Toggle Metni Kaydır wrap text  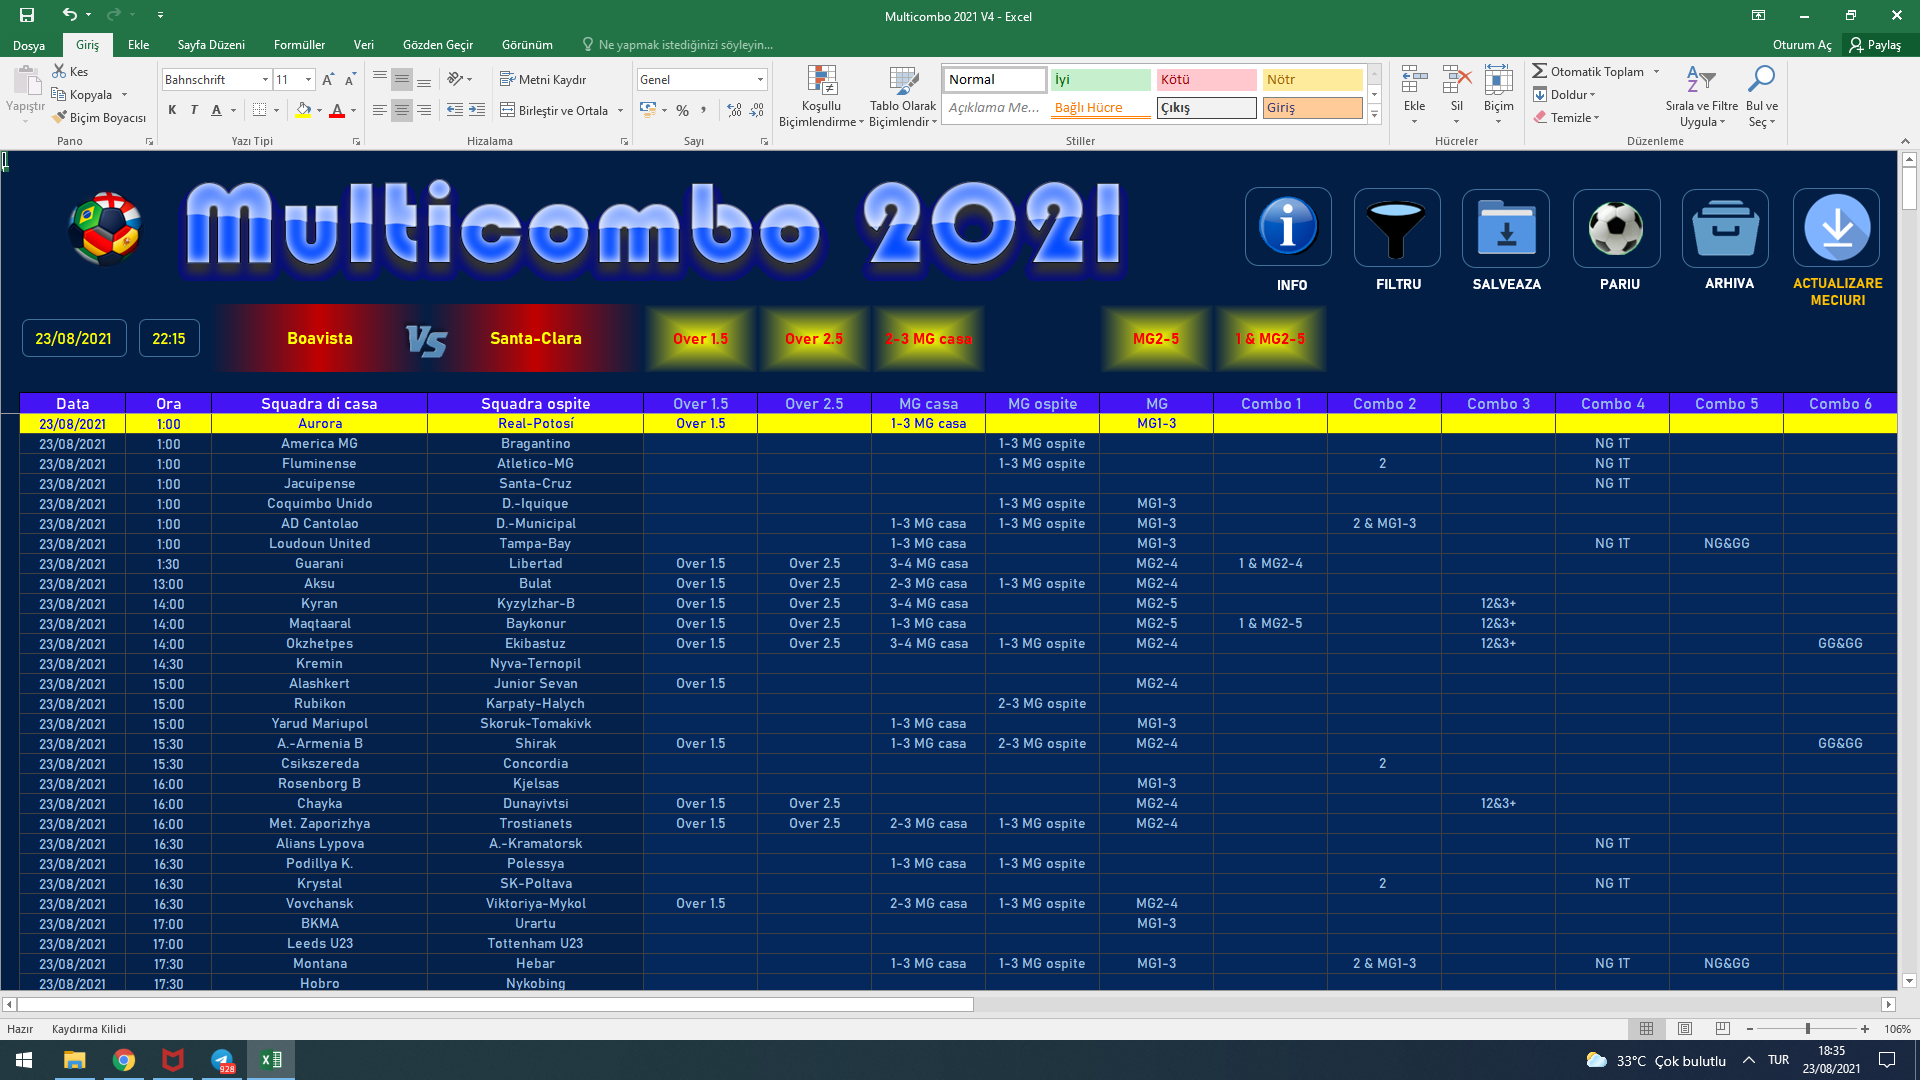pos(543,79)
